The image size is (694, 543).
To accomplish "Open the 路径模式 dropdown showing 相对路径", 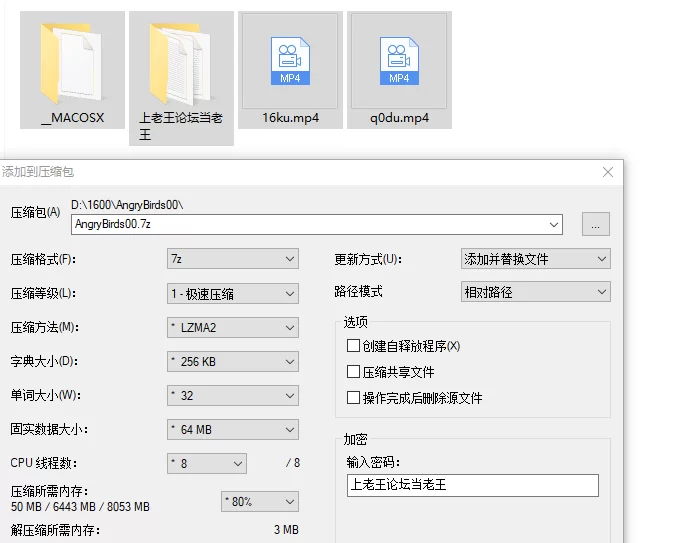I will (x=536, y=292).
